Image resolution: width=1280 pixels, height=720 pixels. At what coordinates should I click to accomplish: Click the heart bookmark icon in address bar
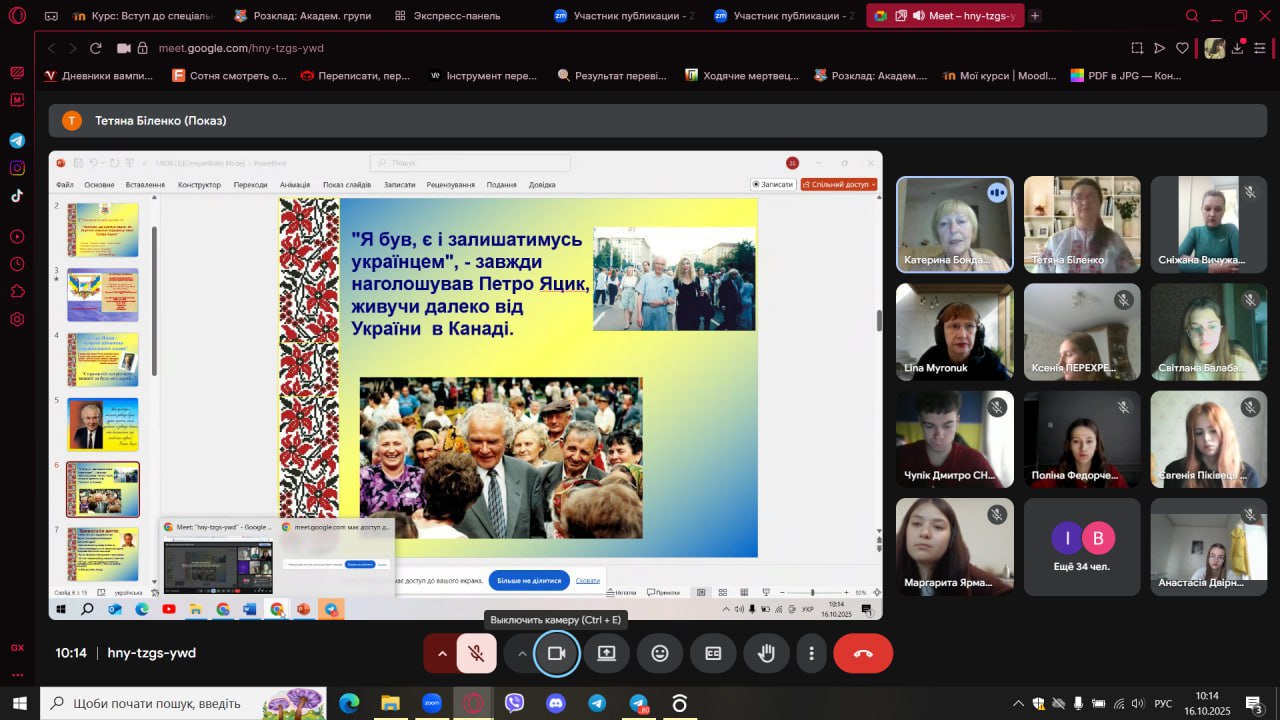point(1182,48)
